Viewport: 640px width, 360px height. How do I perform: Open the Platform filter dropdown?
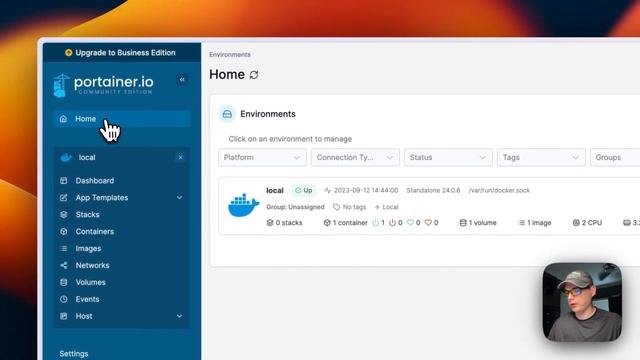262,158
